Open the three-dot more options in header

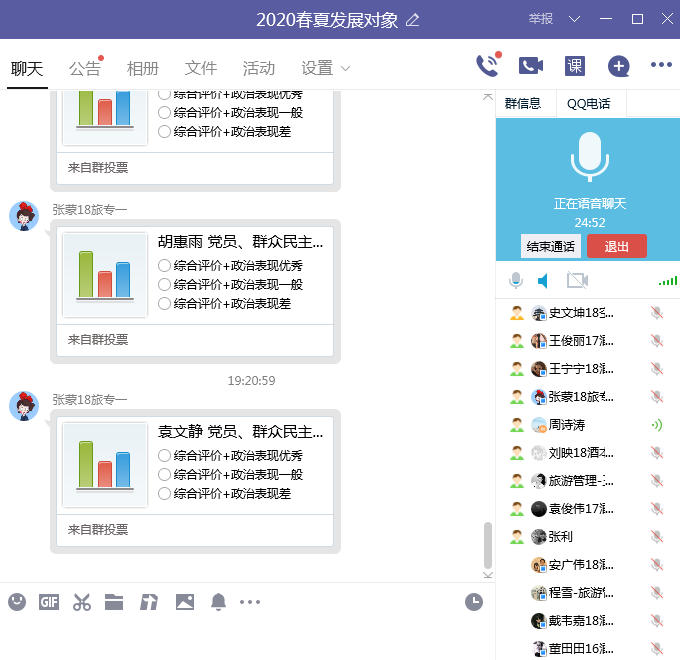[661, 66]
